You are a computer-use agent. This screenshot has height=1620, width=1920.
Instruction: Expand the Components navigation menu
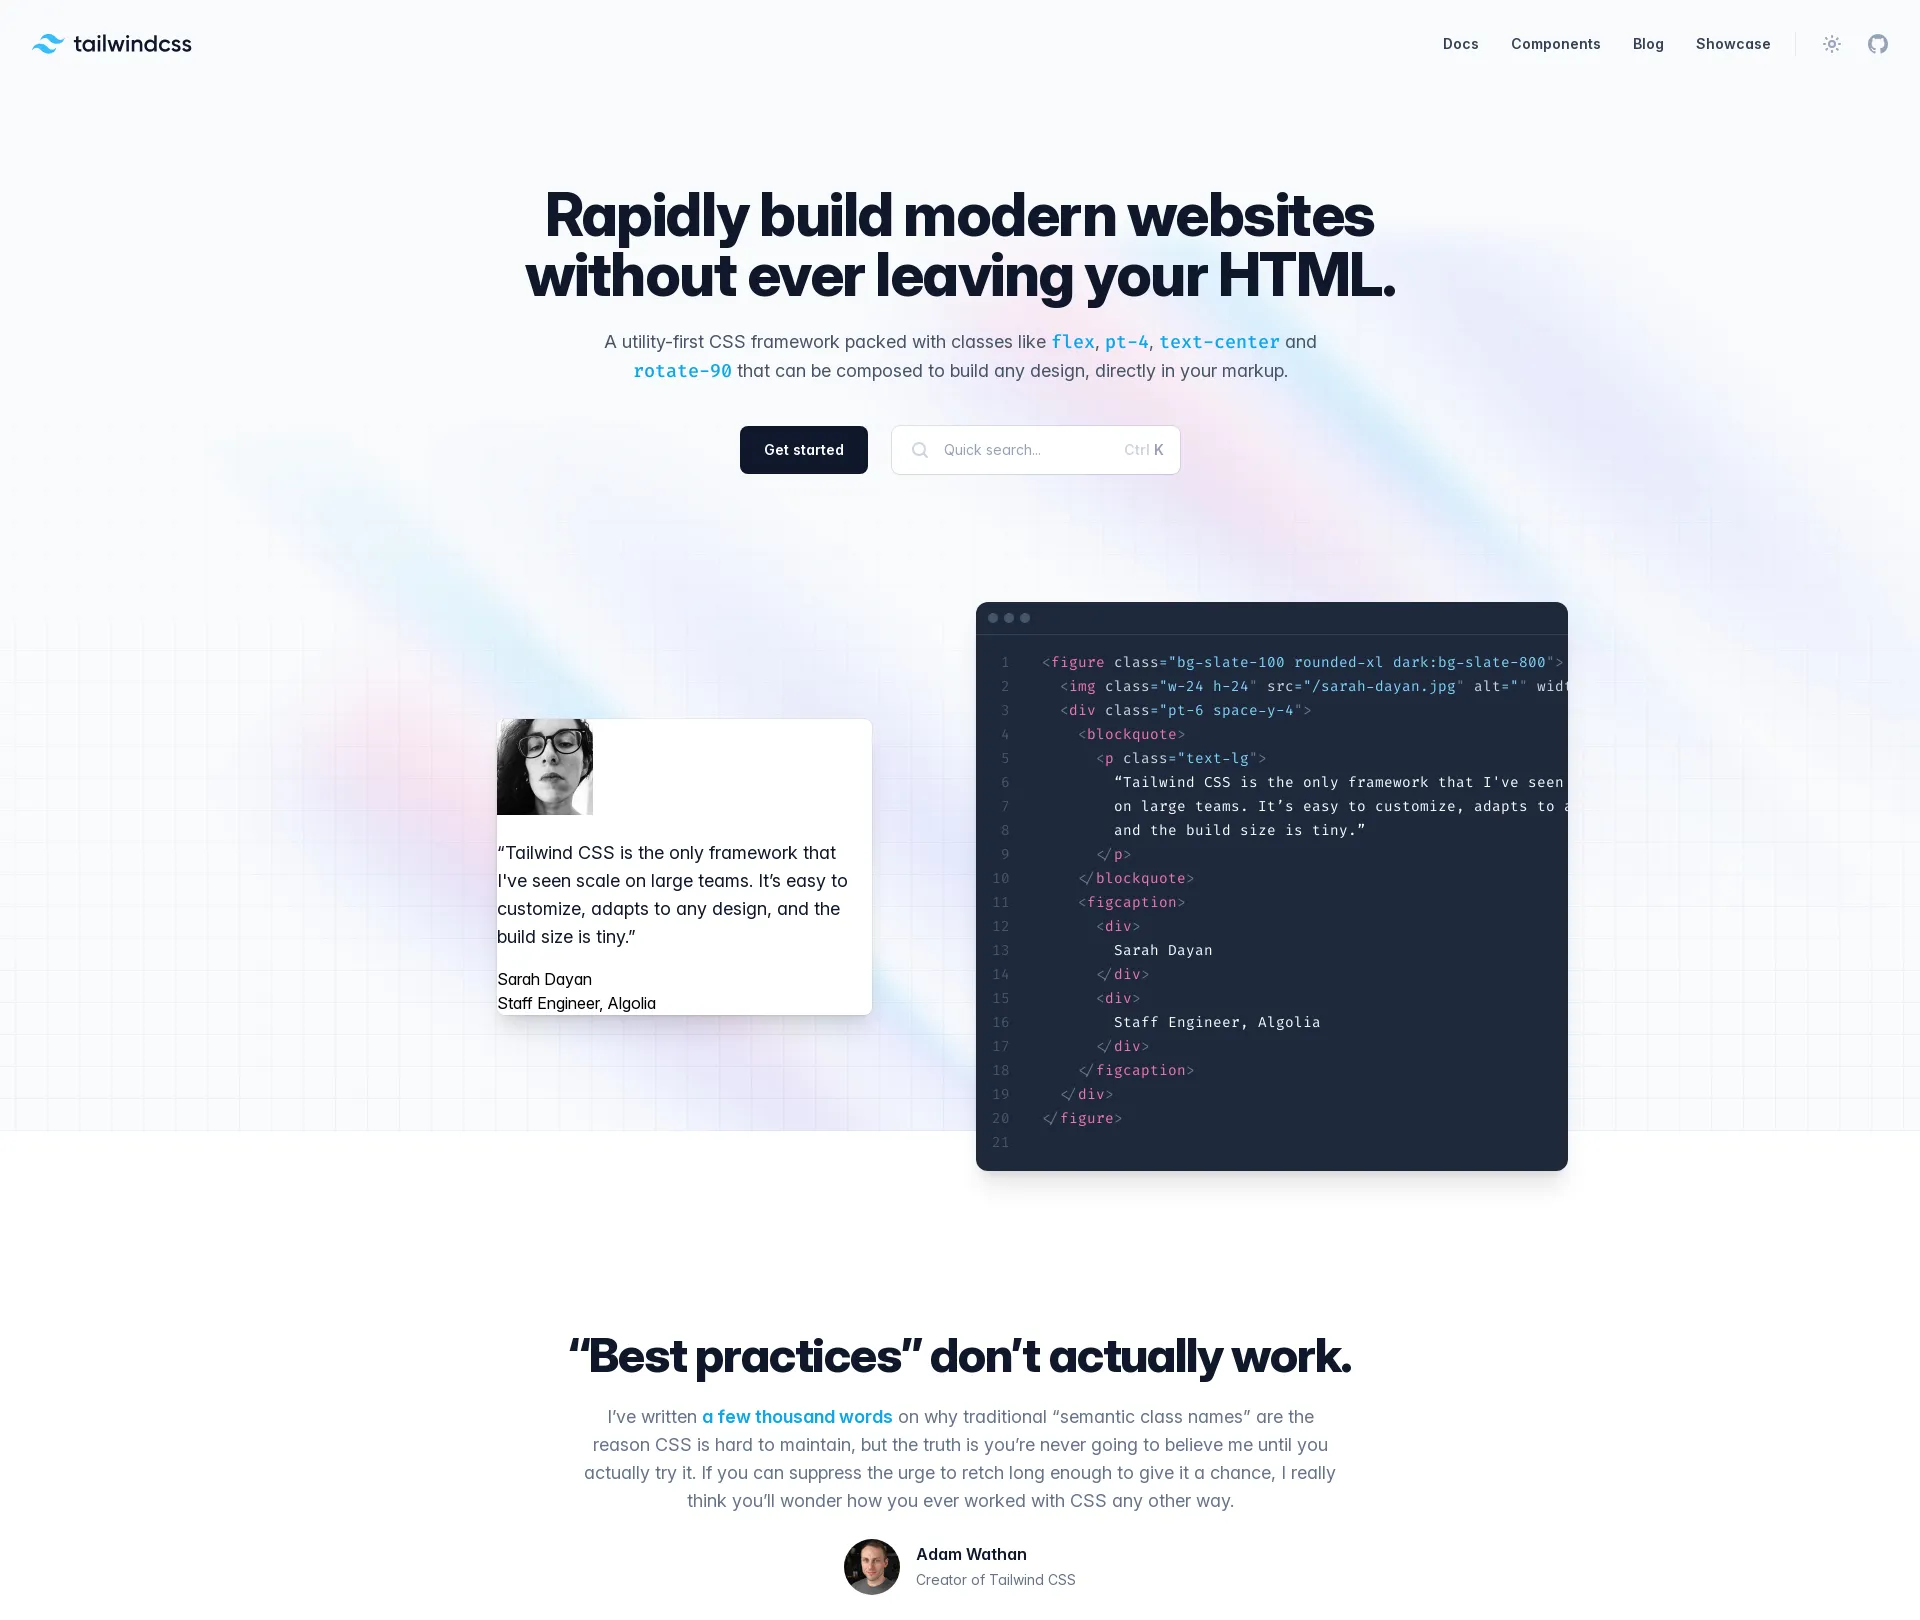[1555, 43]
